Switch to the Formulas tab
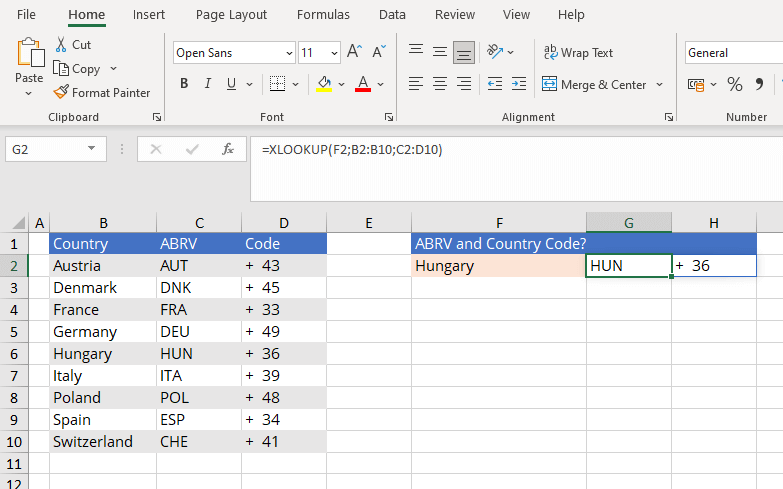The height and width of the screenshot is (489, 783). tap(323, 15)
